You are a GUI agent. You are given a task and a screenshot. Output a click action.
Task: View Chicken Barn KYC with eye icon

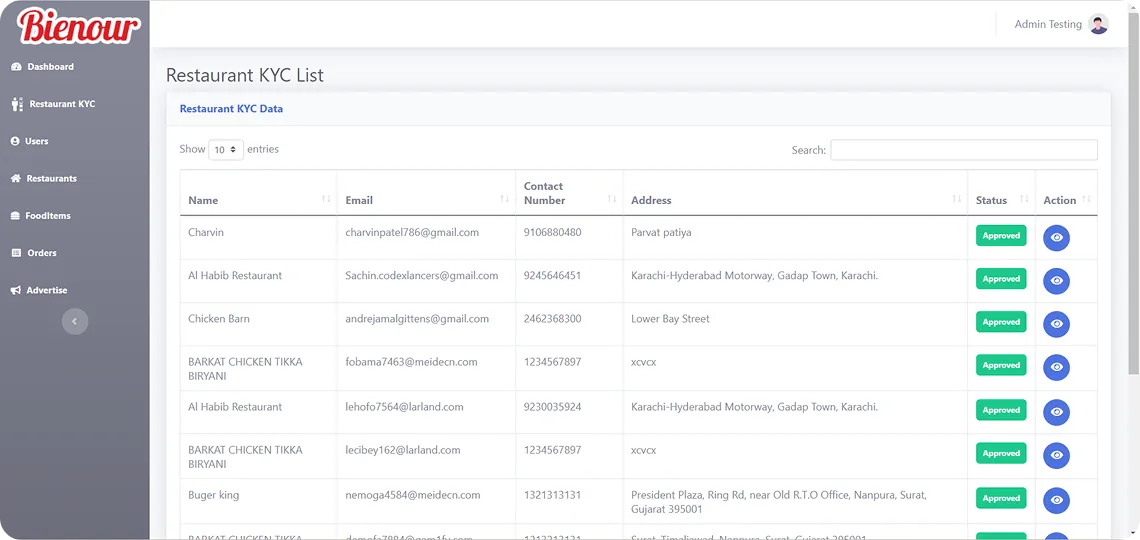coord(1056,324)
